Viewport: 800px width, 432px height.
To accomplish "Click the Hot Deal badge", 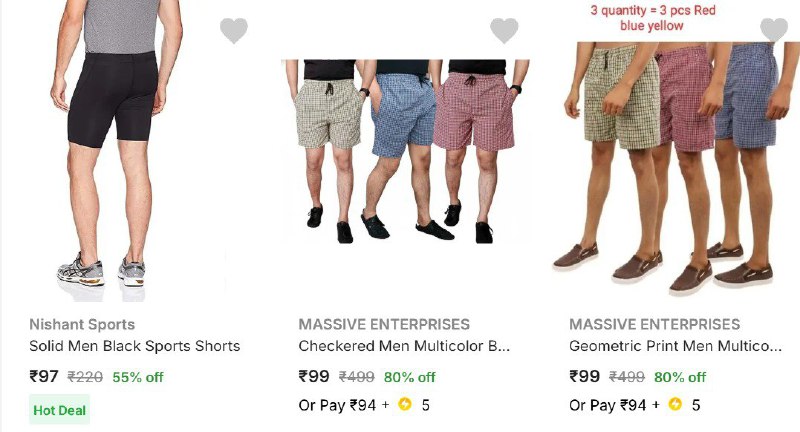I will click(59, 410).
